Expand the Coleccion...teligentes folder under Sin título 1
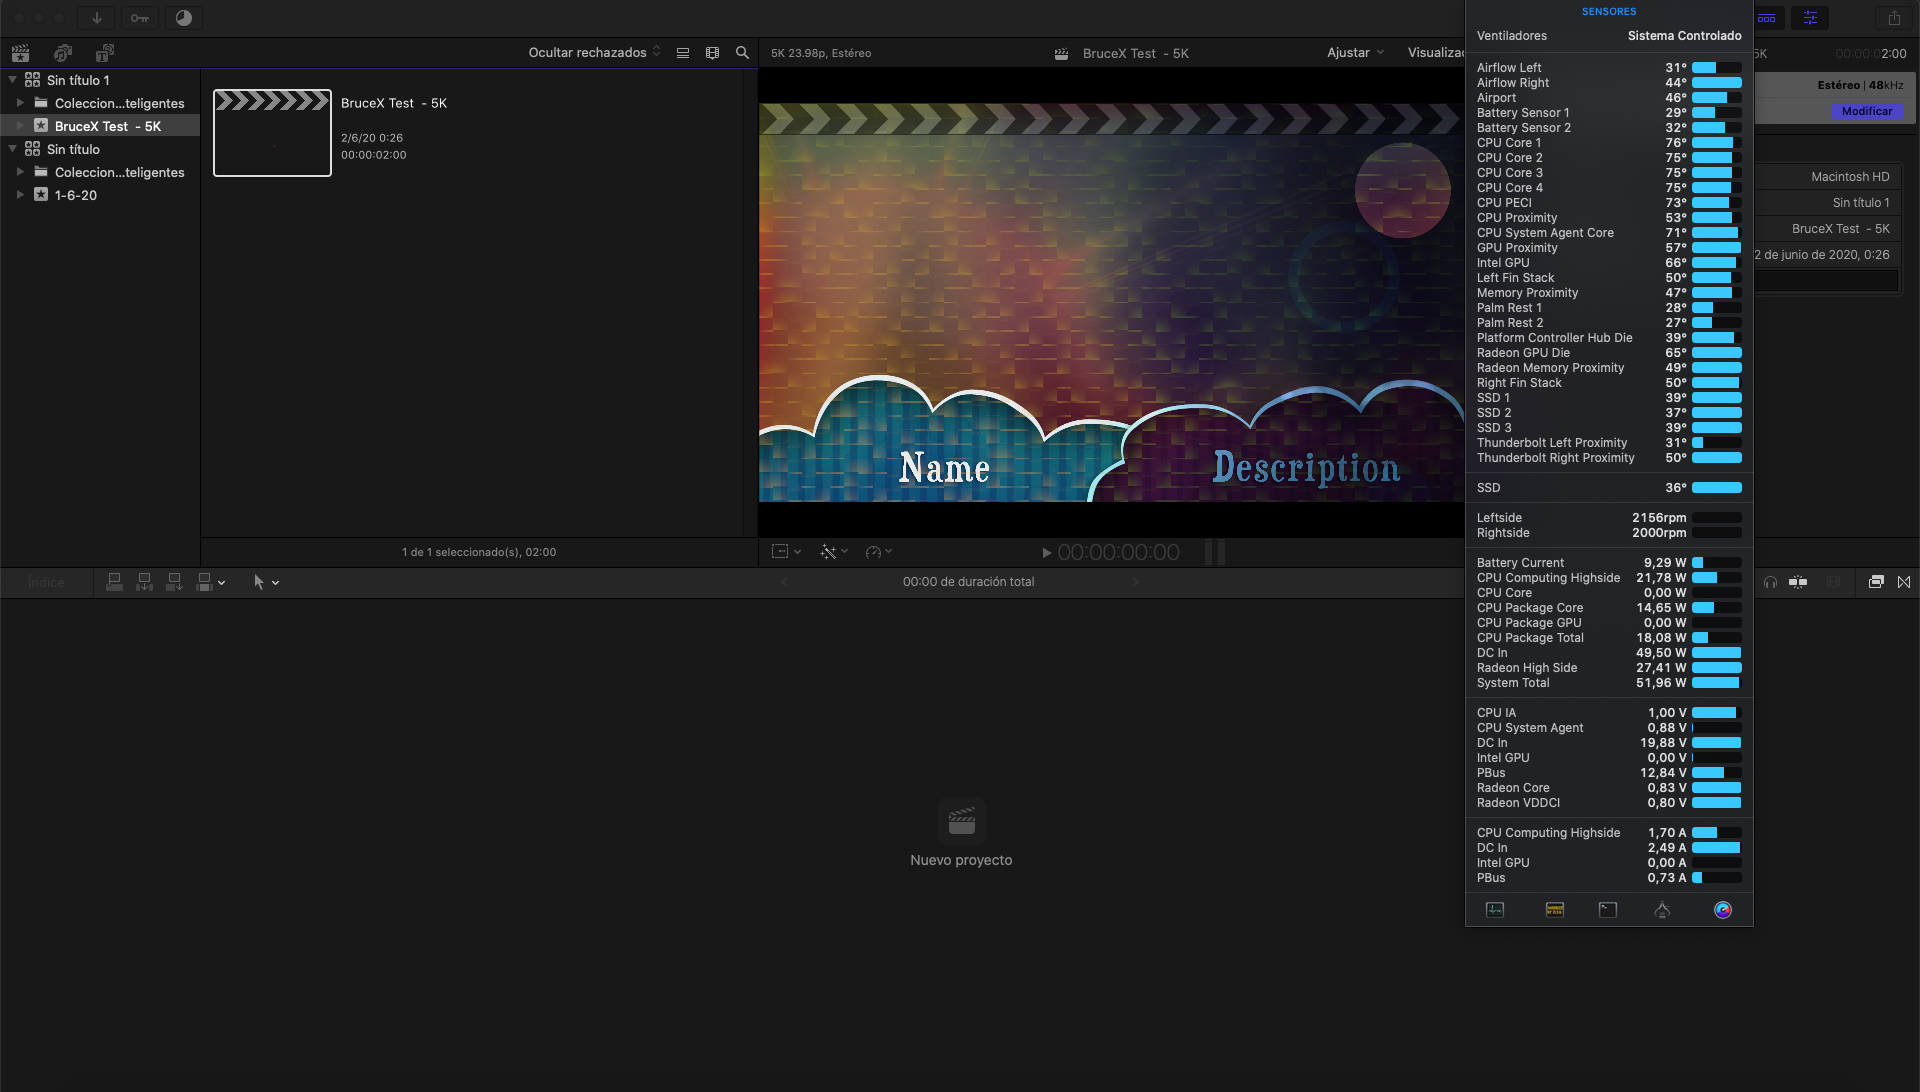Image resolution: width=1920 pixels, height=1092 pixels. coord(20,103)
